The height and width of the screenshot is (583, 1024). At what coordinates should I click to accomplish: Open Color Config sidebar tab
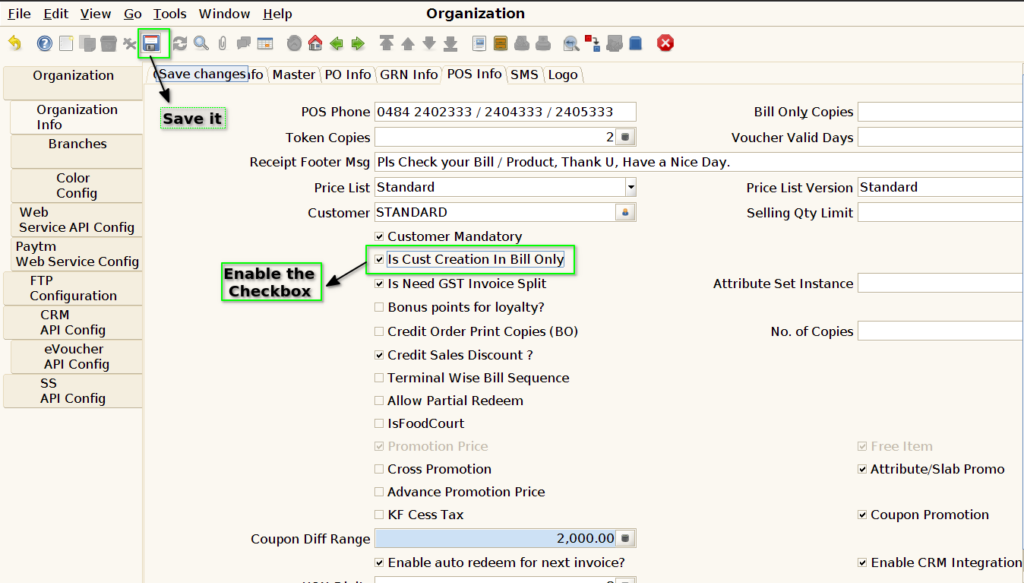click(77, 185)
